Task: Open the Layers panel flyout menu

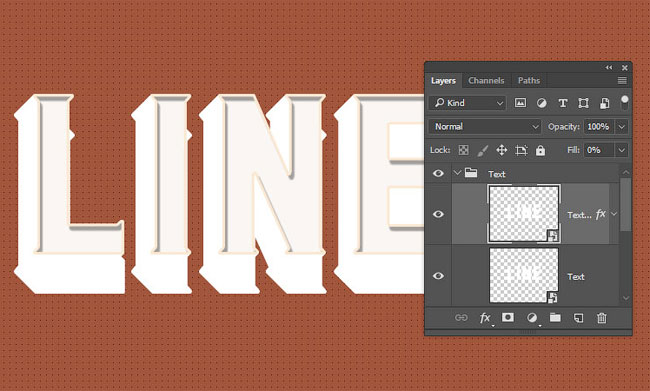Action: pos(622,80)
